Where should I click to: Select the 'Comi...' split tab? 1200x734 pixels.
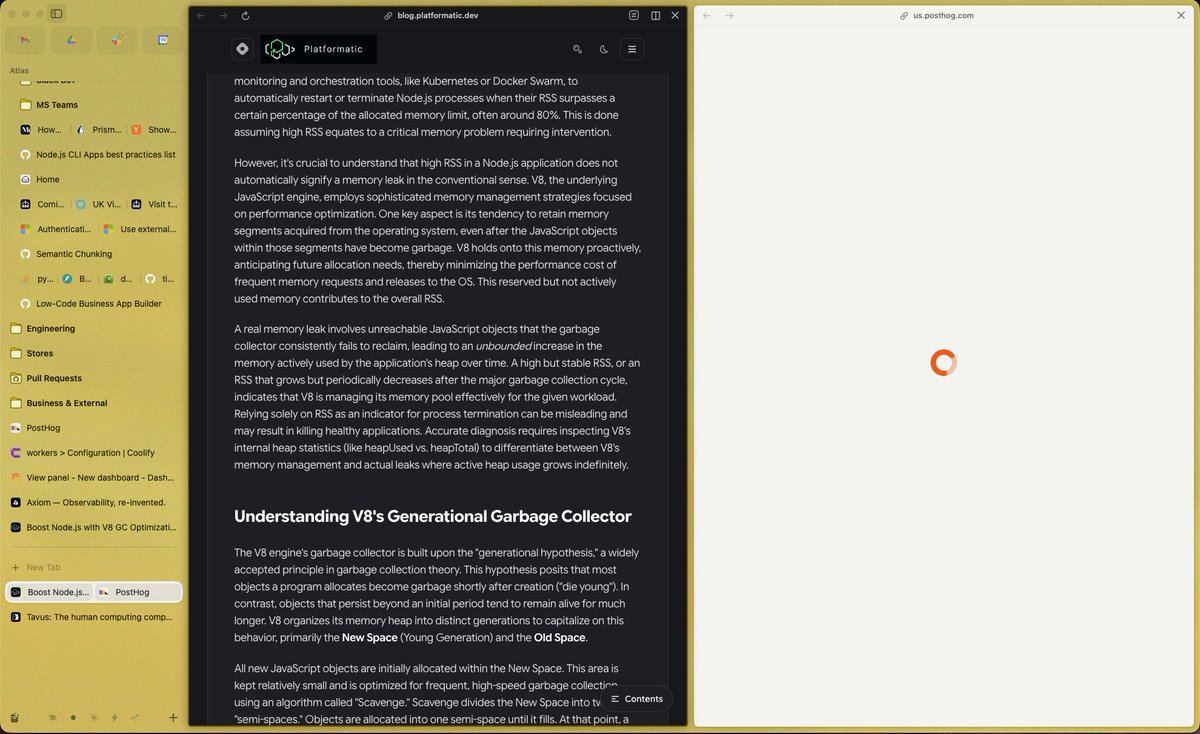click(x=43, y=204)
